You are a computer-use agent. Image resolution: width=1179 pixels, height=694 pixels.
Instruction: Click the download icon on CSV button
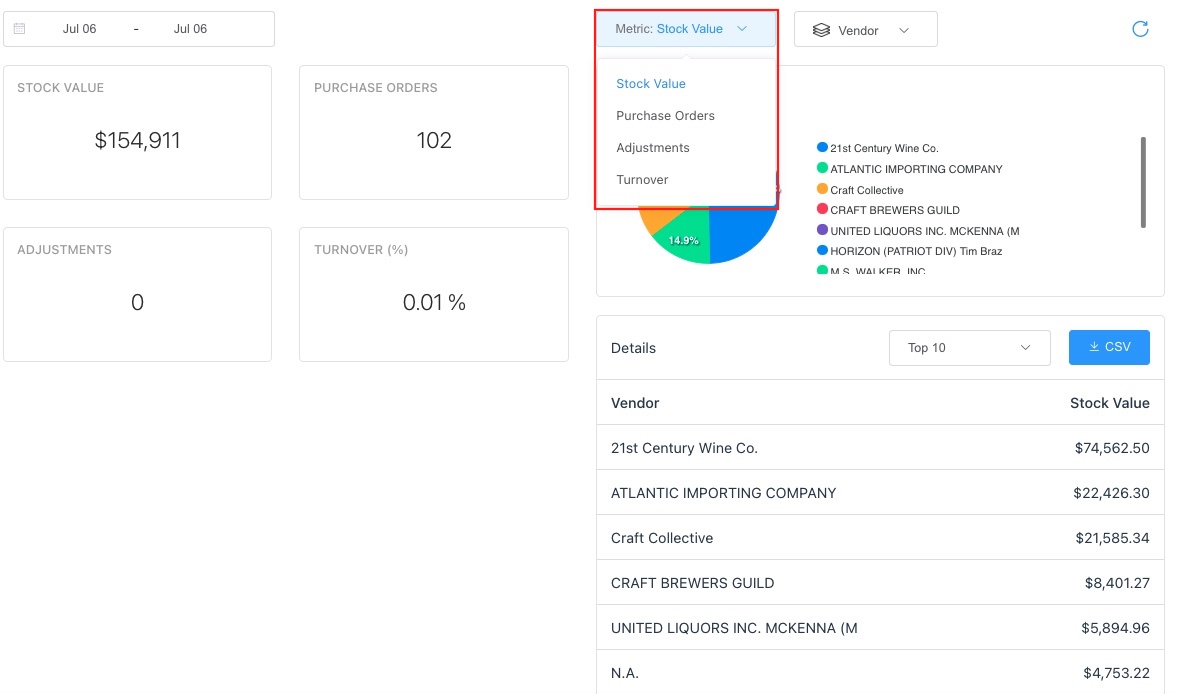(1094, 347)
